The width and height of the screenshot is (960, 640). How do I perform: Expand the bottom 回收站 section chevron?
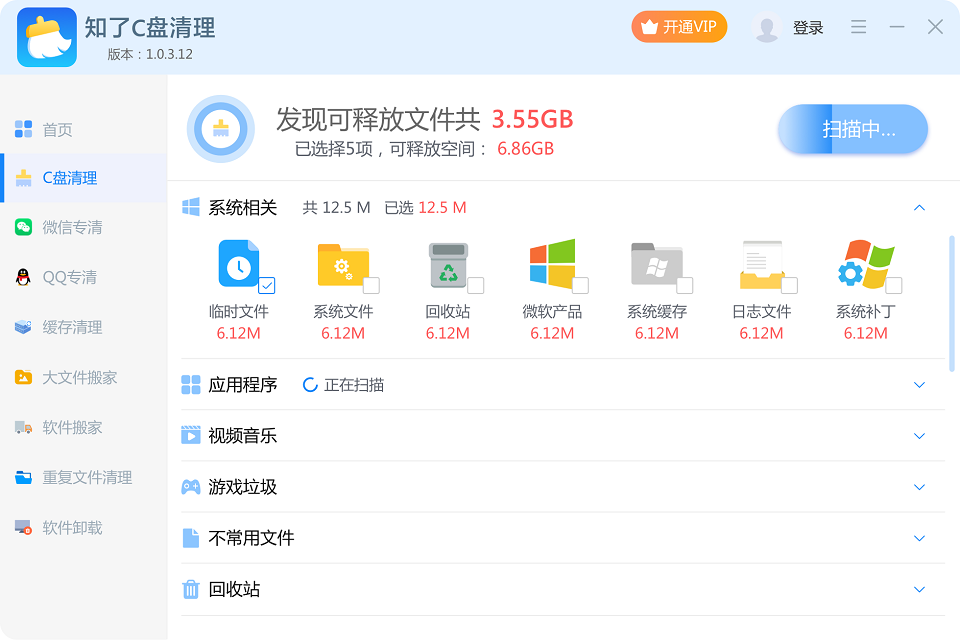[919, 590]
